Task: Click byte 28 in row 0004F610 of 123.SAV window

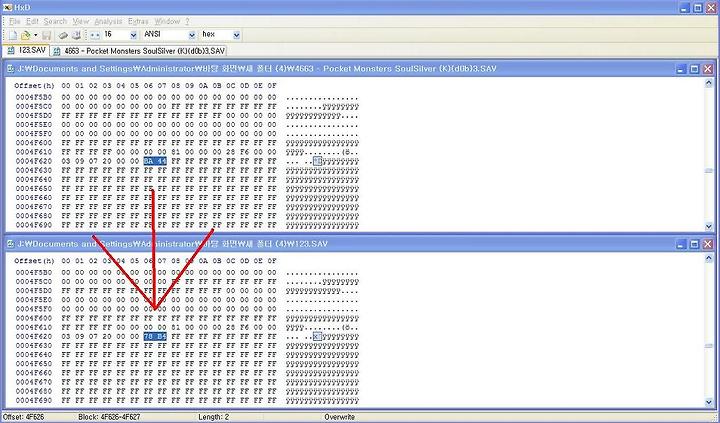Action: [x=231, y=327]
